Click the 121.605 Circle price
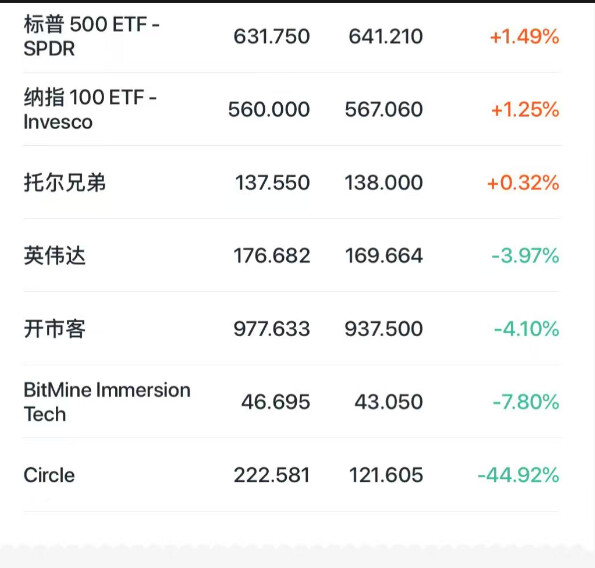595x568 pixels. pyautogui.click(x=386, y=475)
